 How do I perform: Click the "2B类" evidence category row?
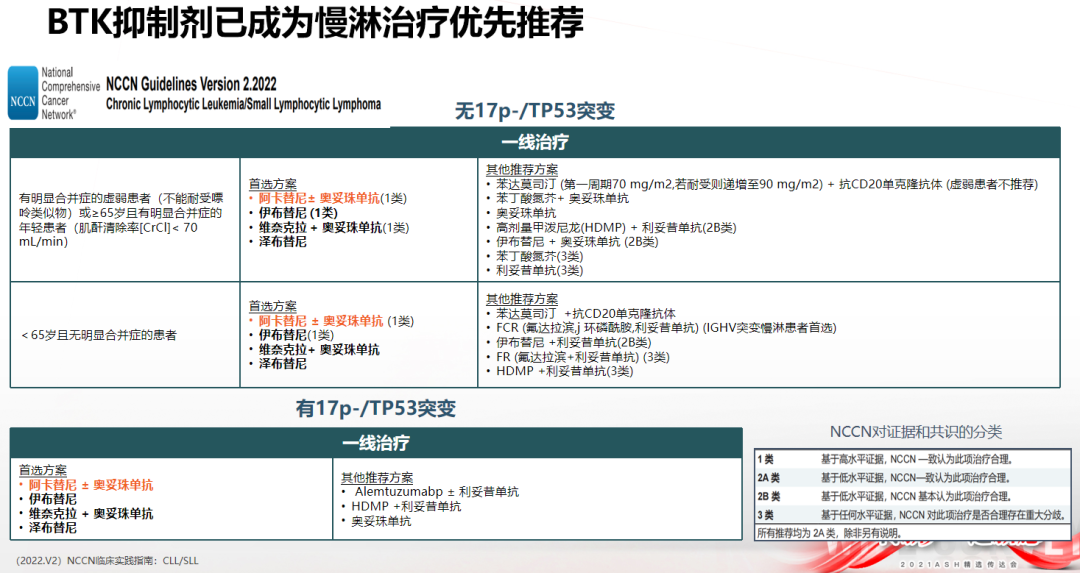[x=914, y=497]
